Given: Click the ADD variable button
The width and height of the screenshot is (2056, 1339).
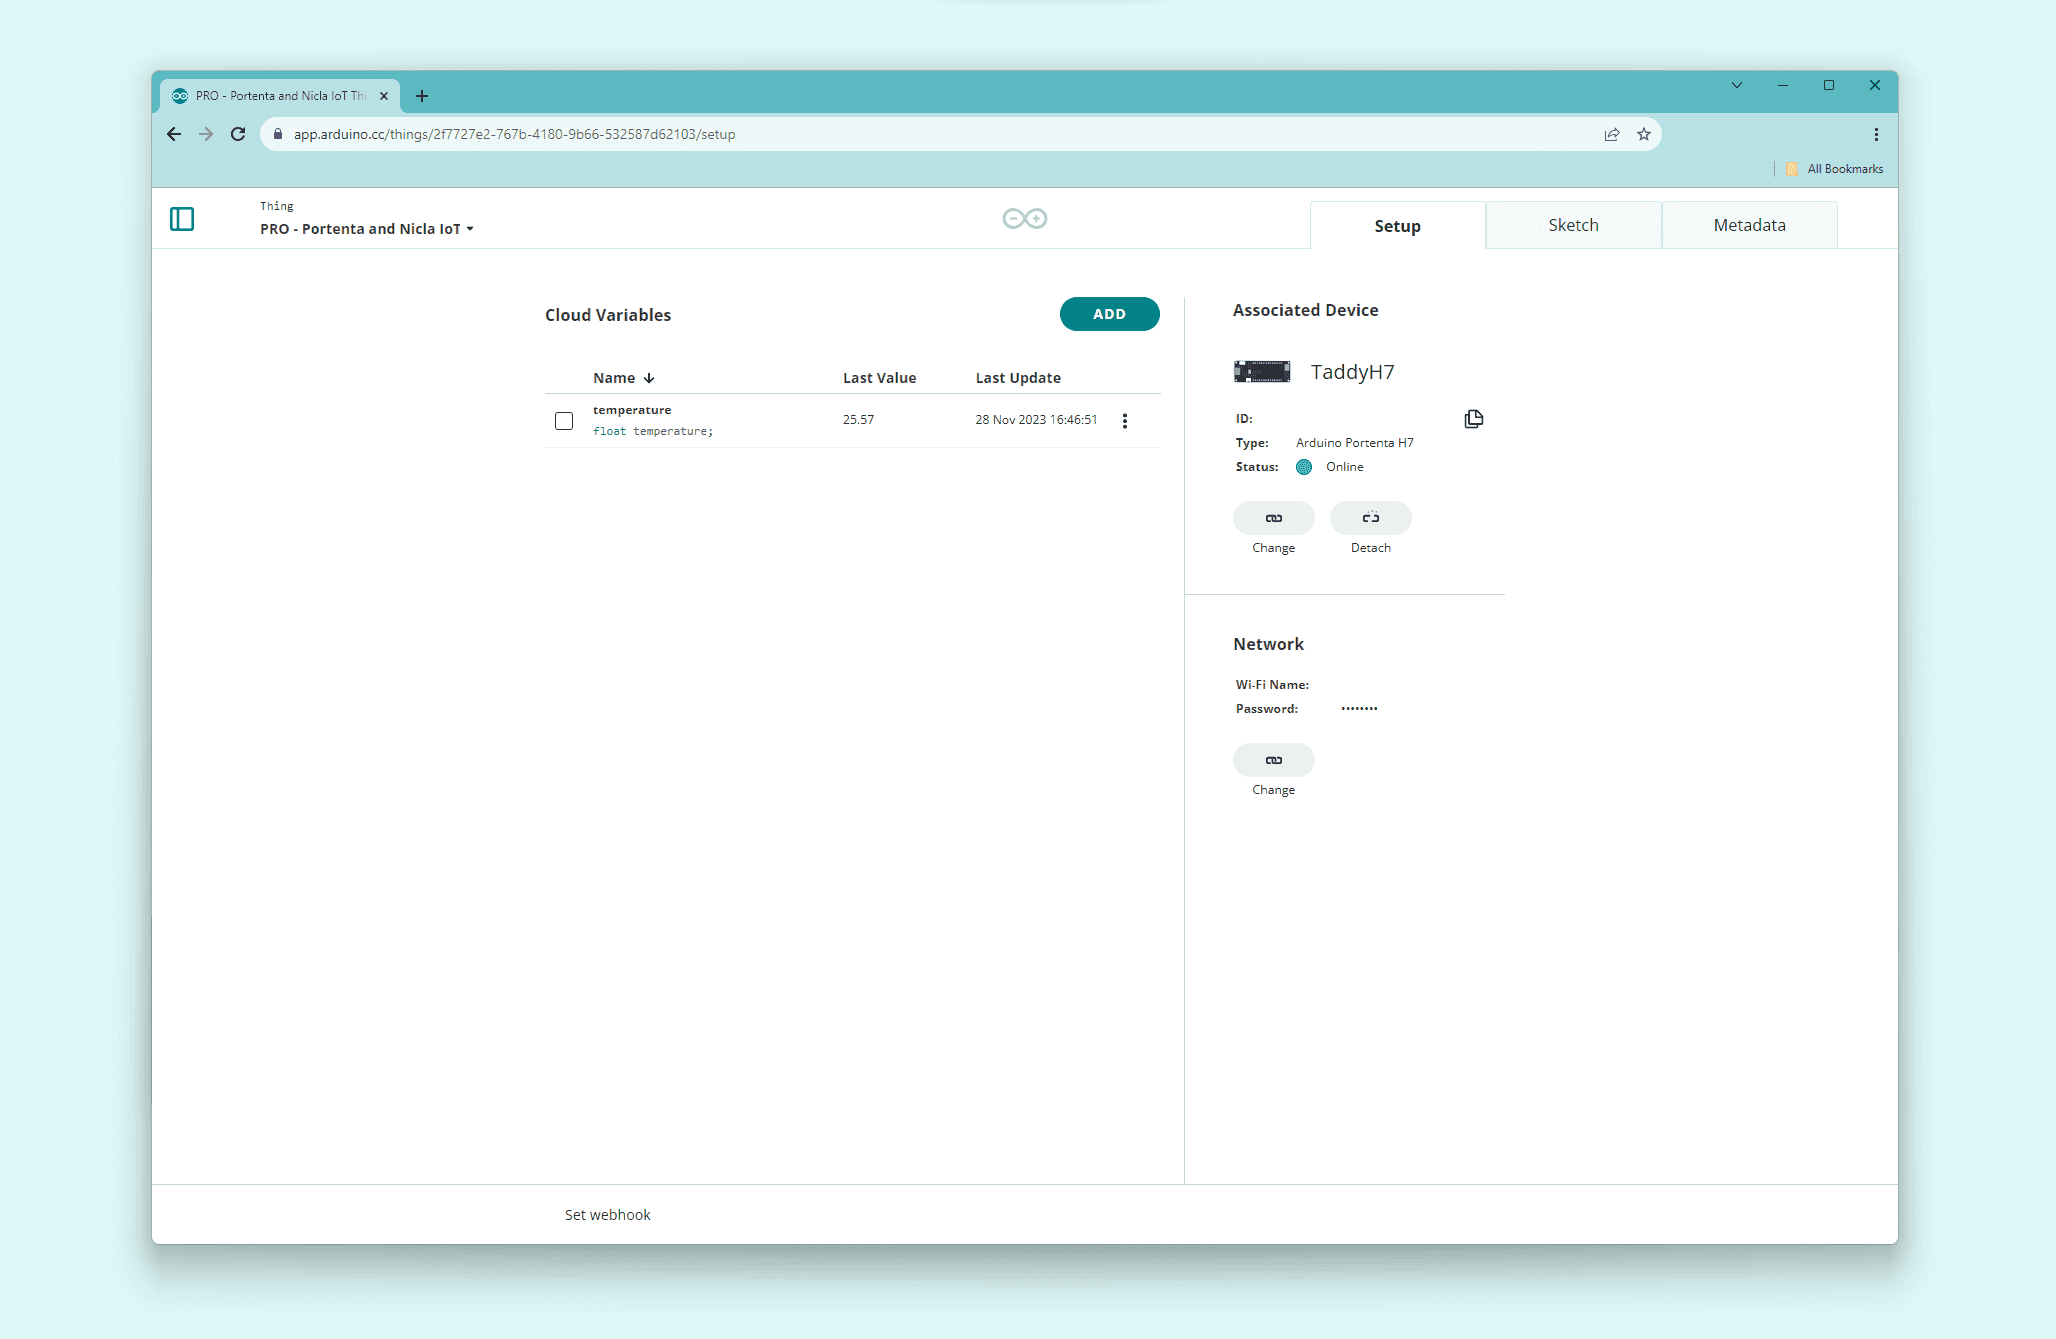Looking at the screenshot, I should tap(1109, 314).
